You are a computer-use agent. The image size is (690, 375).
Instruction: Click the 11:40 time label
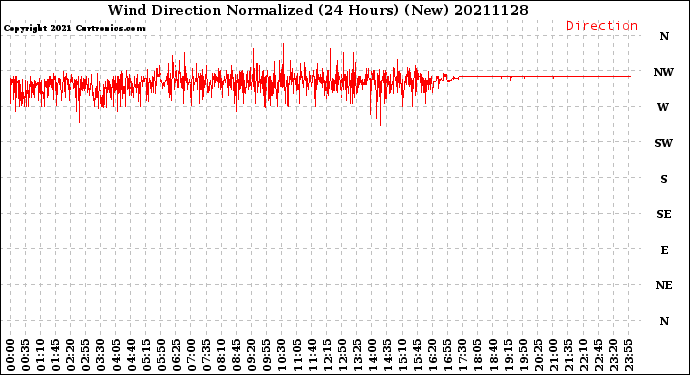pyautogui.click(x=312, y=355)
